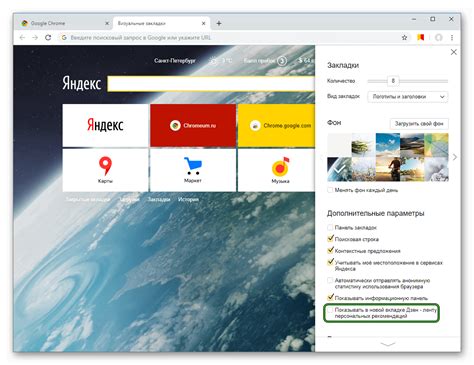This screenshot has width=474, height=365.
Task: Go back with the browser back arrow
Action: click(22, 38)
